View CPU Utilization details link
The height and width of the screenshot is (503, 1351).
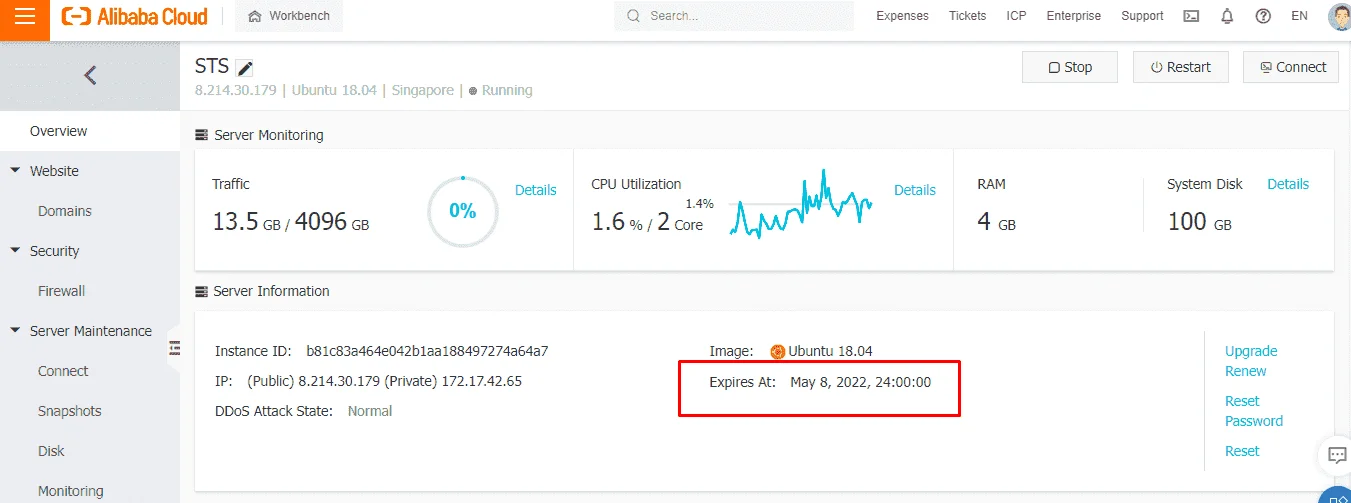(914, 190)
